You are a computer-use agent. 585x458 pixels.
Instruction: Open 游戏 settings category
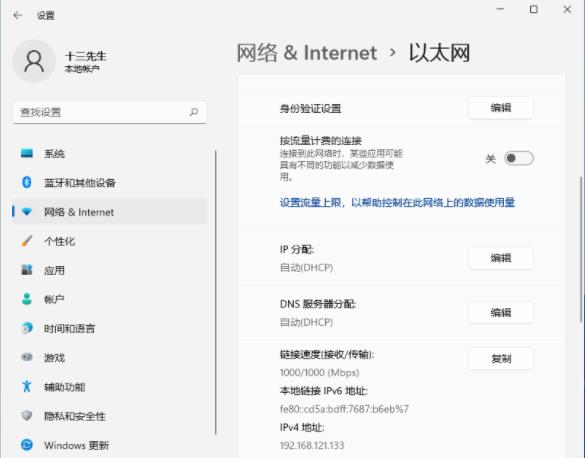[x=110, y=357]
